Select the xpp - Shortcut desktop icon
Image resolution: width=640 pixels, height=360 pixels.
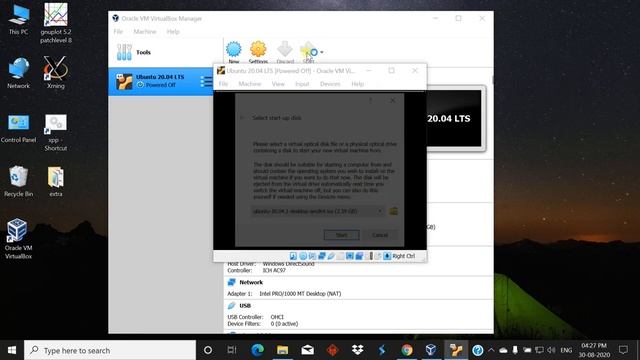[x=56, y=133]
